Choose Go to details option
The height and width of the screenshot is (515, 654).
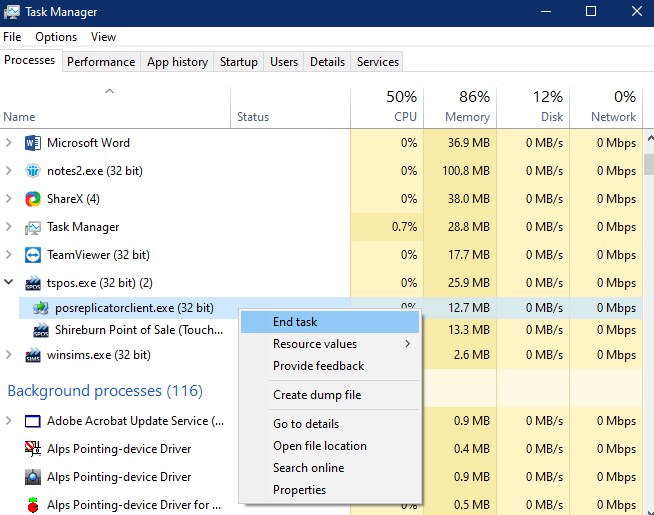coord(330,424)
